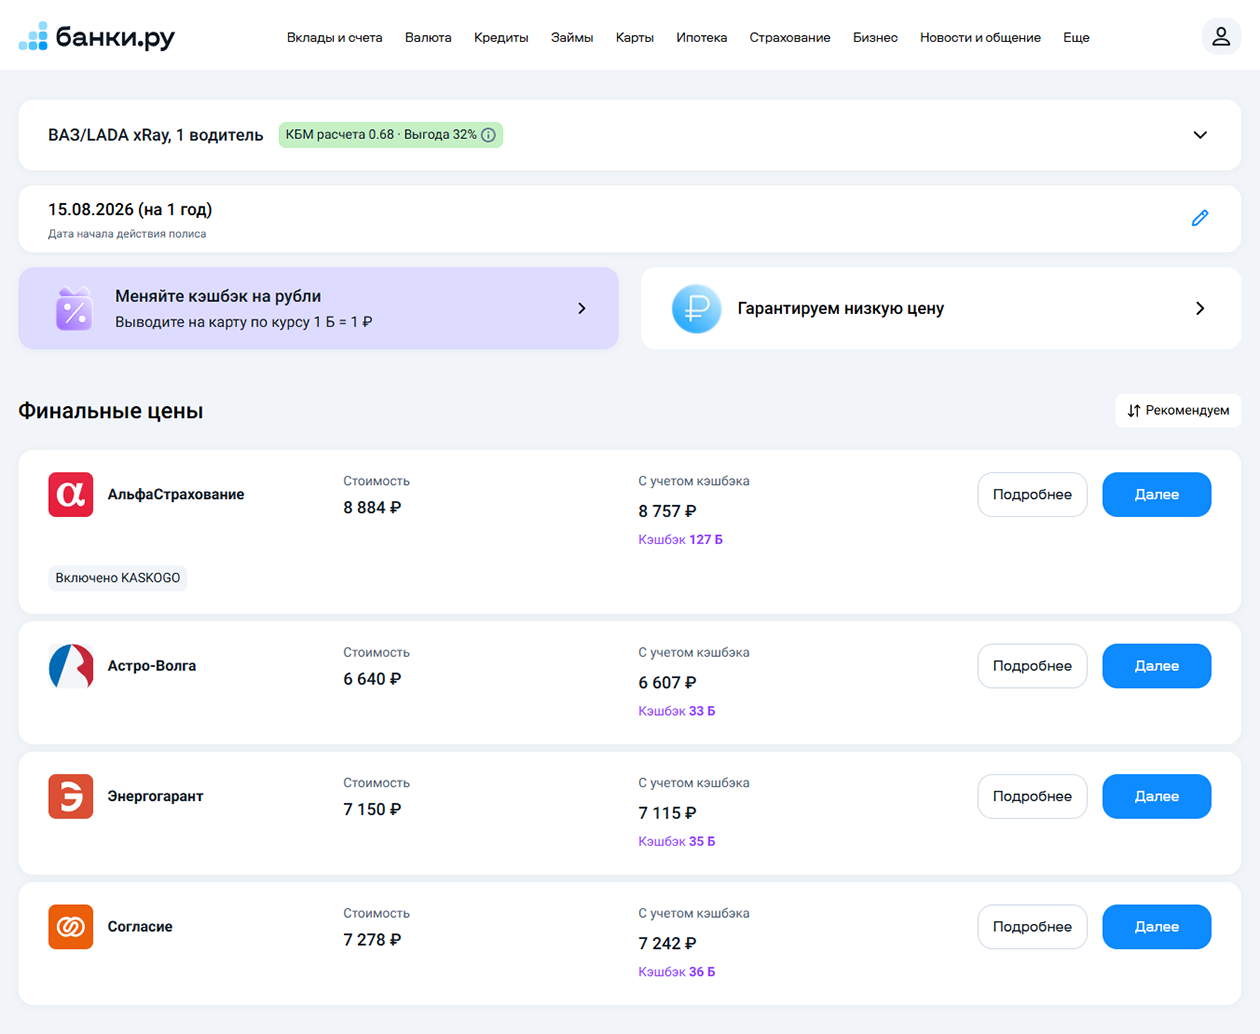Click the Финальные цены heading
The height and width of the screenshot is (1034, 1260).
pos(111,411)
